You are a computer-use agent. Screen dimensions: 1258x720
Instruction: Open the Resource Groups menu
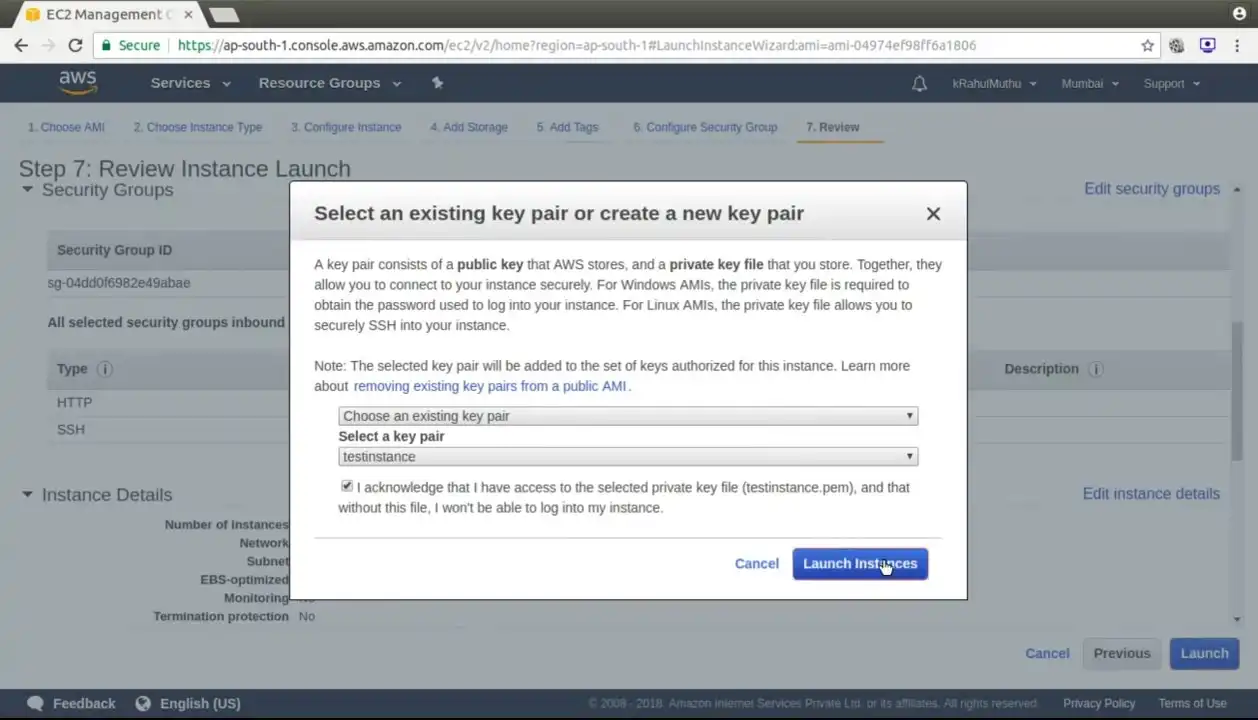[329, 83]
